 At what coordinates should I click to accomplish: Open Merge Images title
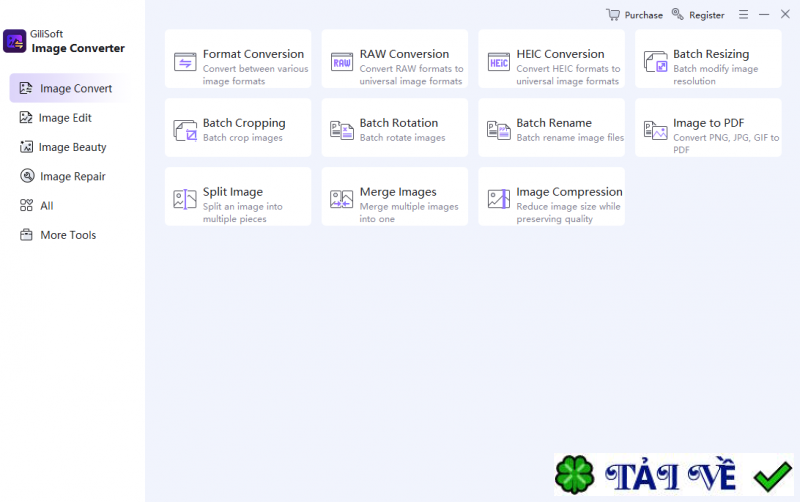click(x=398, y=192)
